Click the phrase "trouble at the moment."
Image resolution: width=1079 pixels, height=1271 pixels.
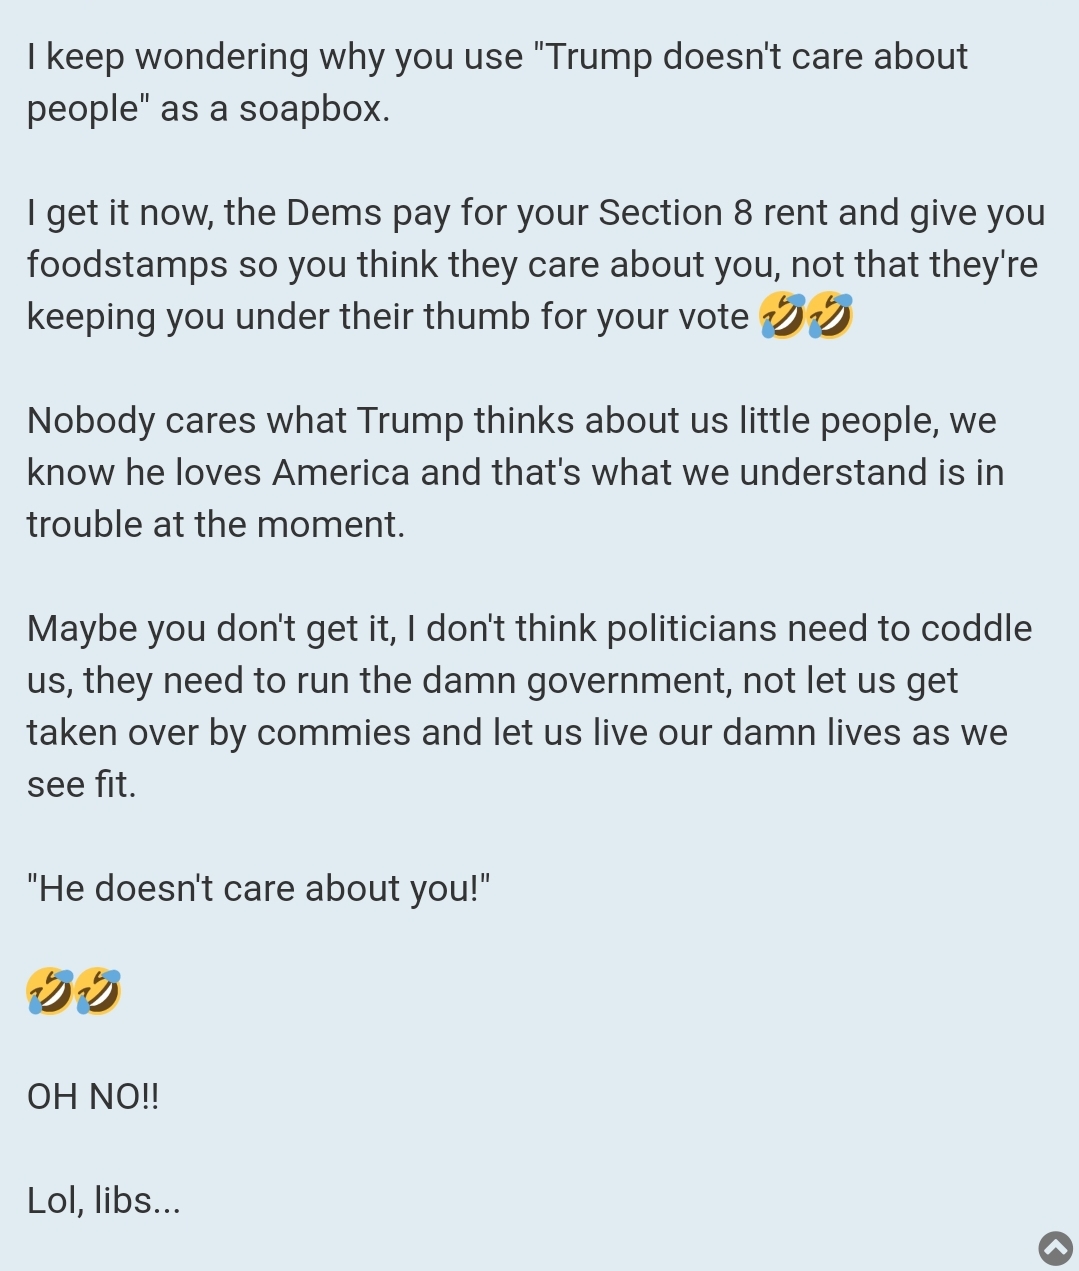point(216,524)
